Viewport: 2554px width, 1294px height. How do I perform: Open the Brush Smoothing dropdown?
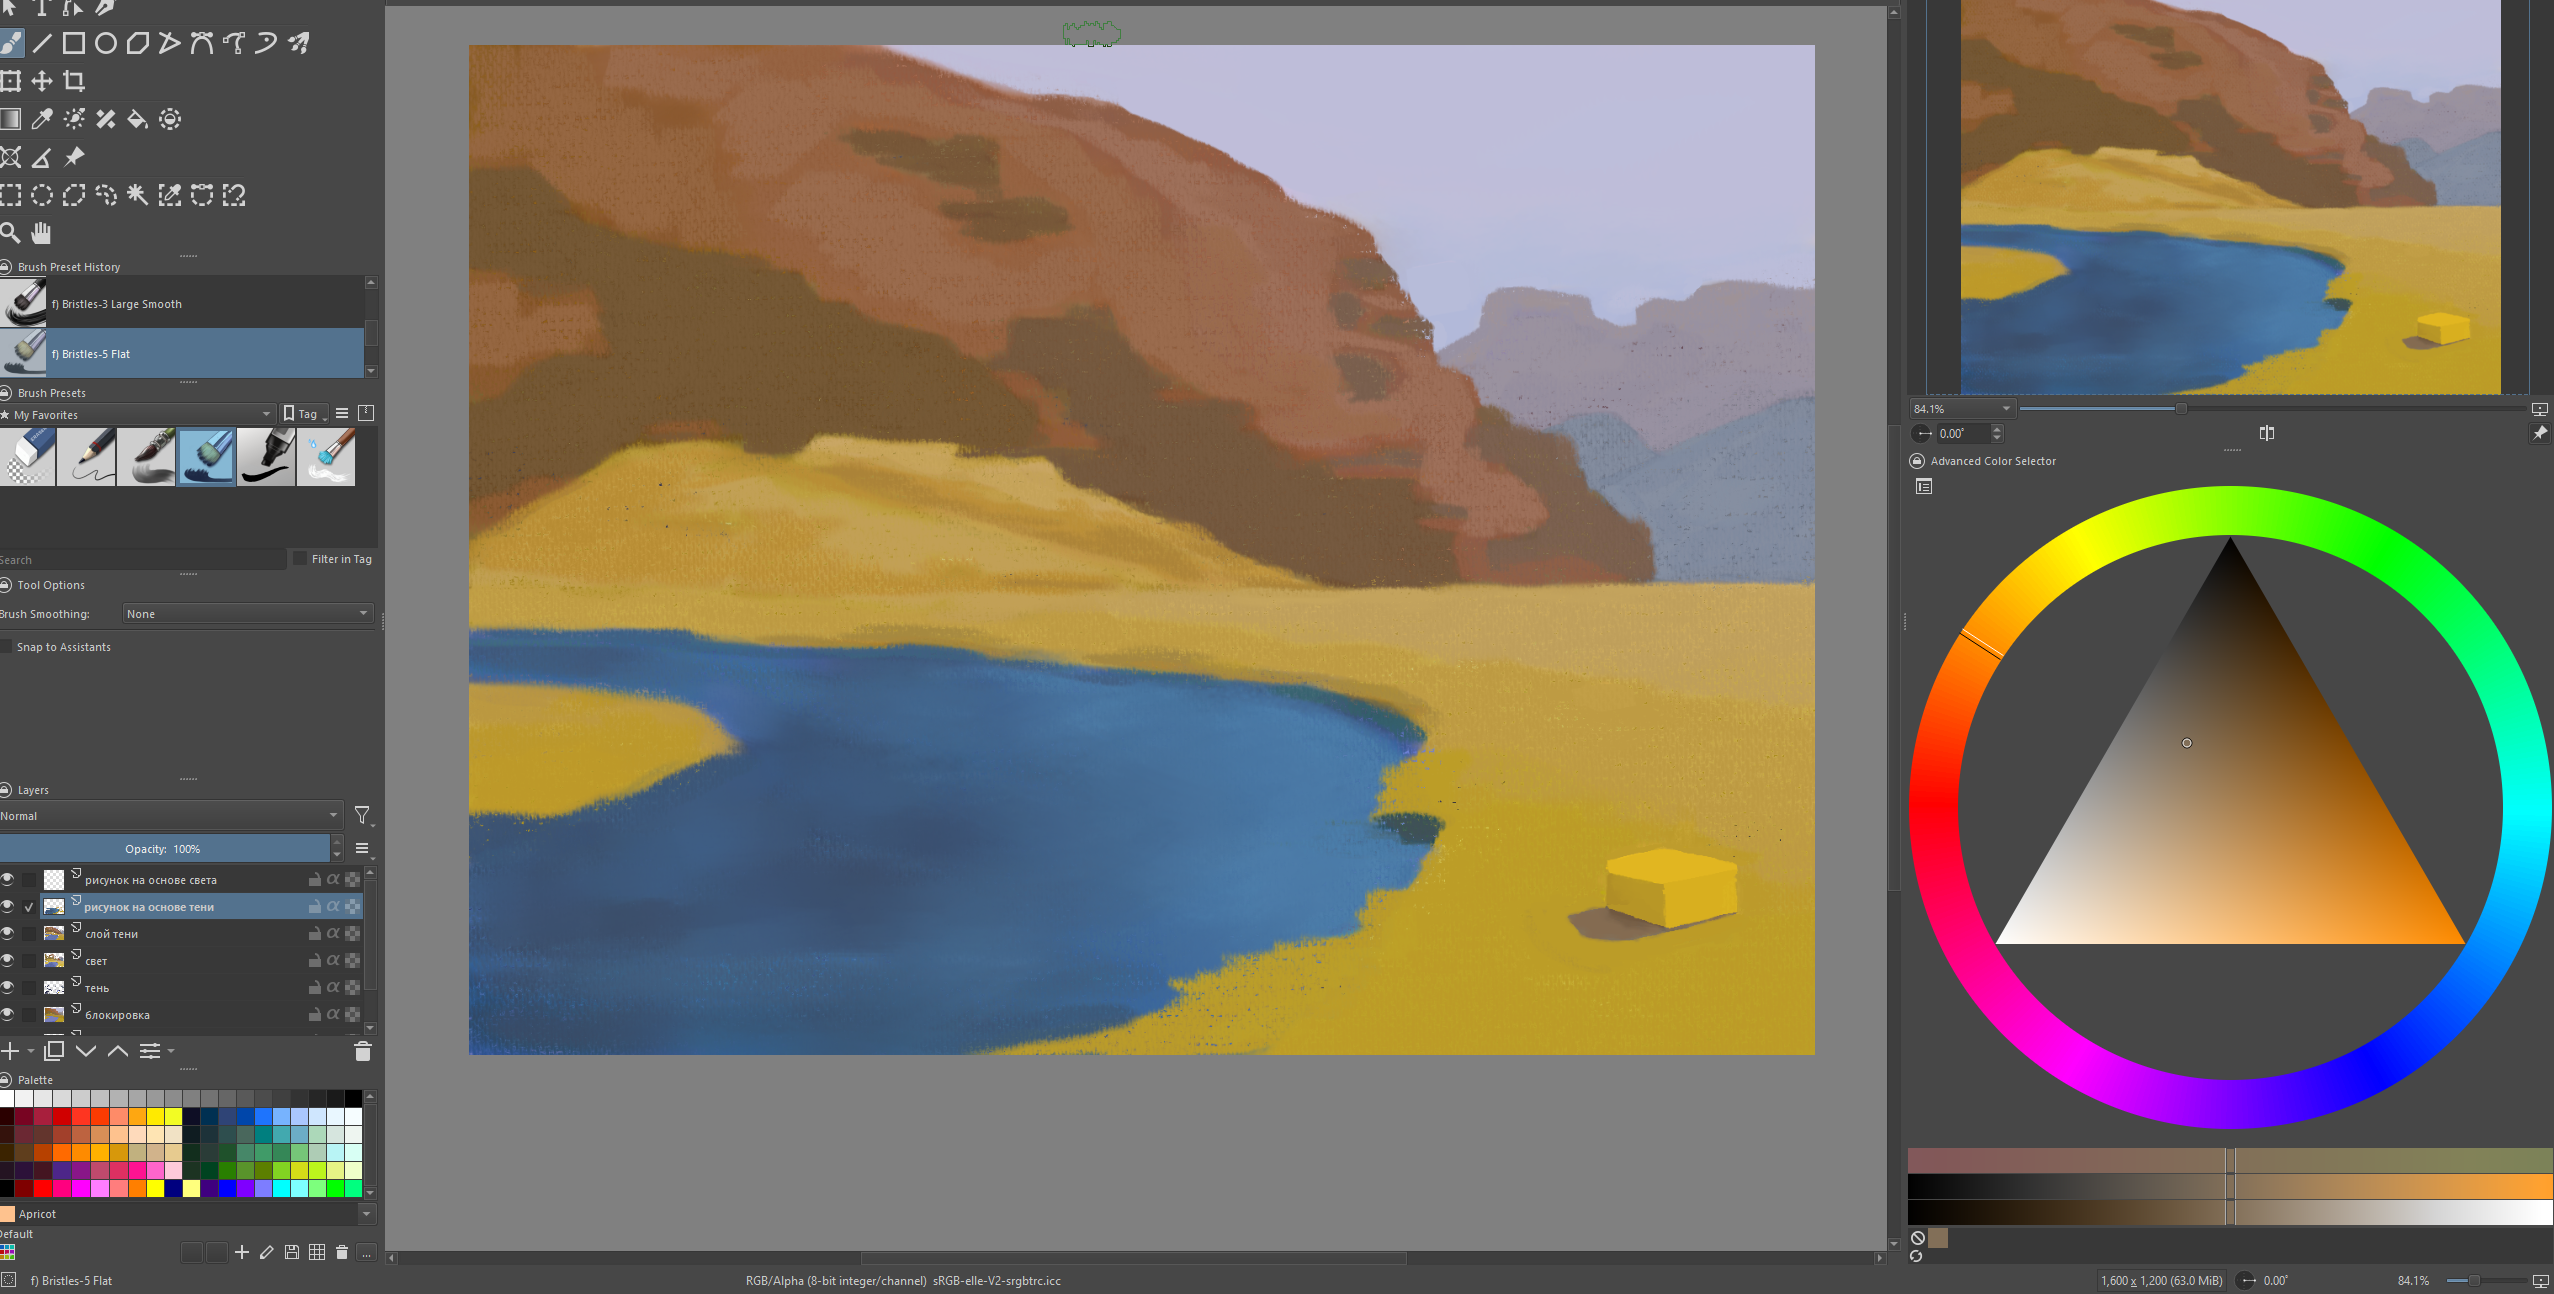tap(247, 614)
